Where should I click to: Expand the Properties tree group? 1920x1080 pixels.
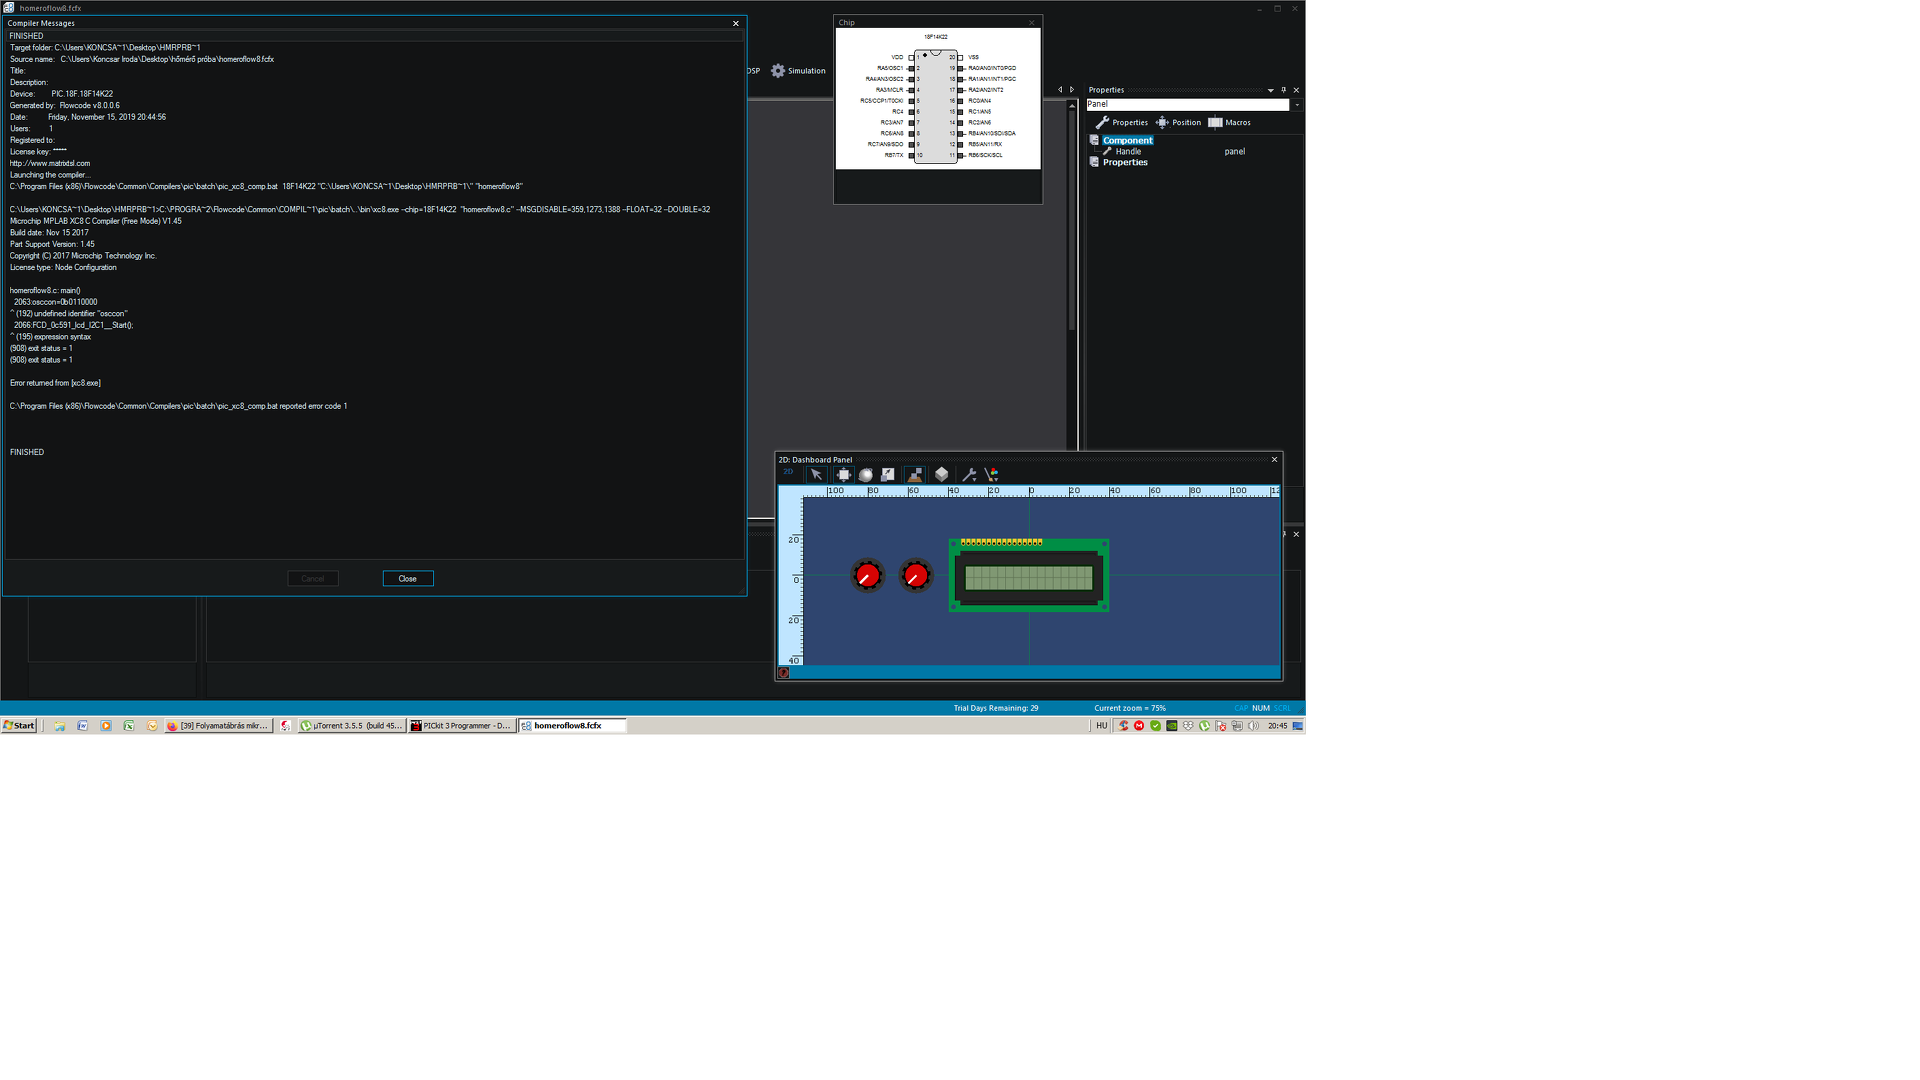(x=1094, y=162)
